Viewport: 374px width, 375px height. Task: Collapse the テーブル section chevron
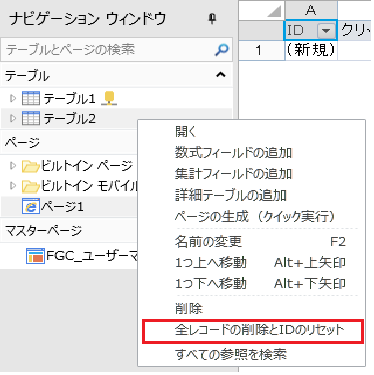click(221, 75)
